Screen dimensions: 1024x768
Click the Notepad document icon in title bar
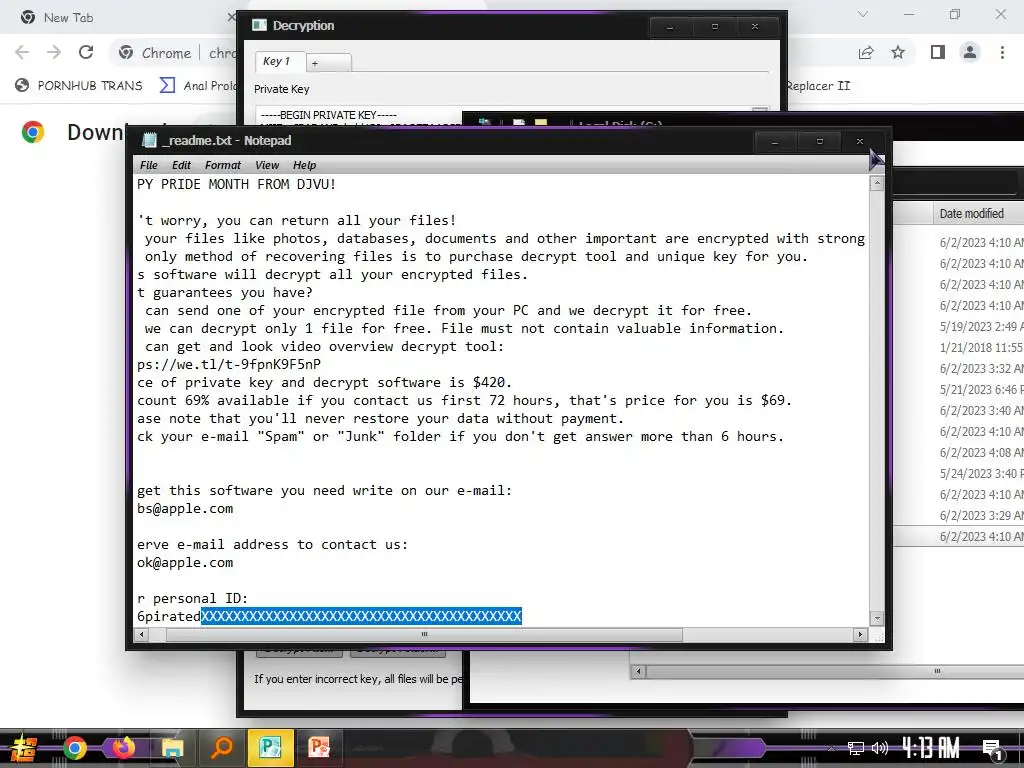click(x=150, y=140)
